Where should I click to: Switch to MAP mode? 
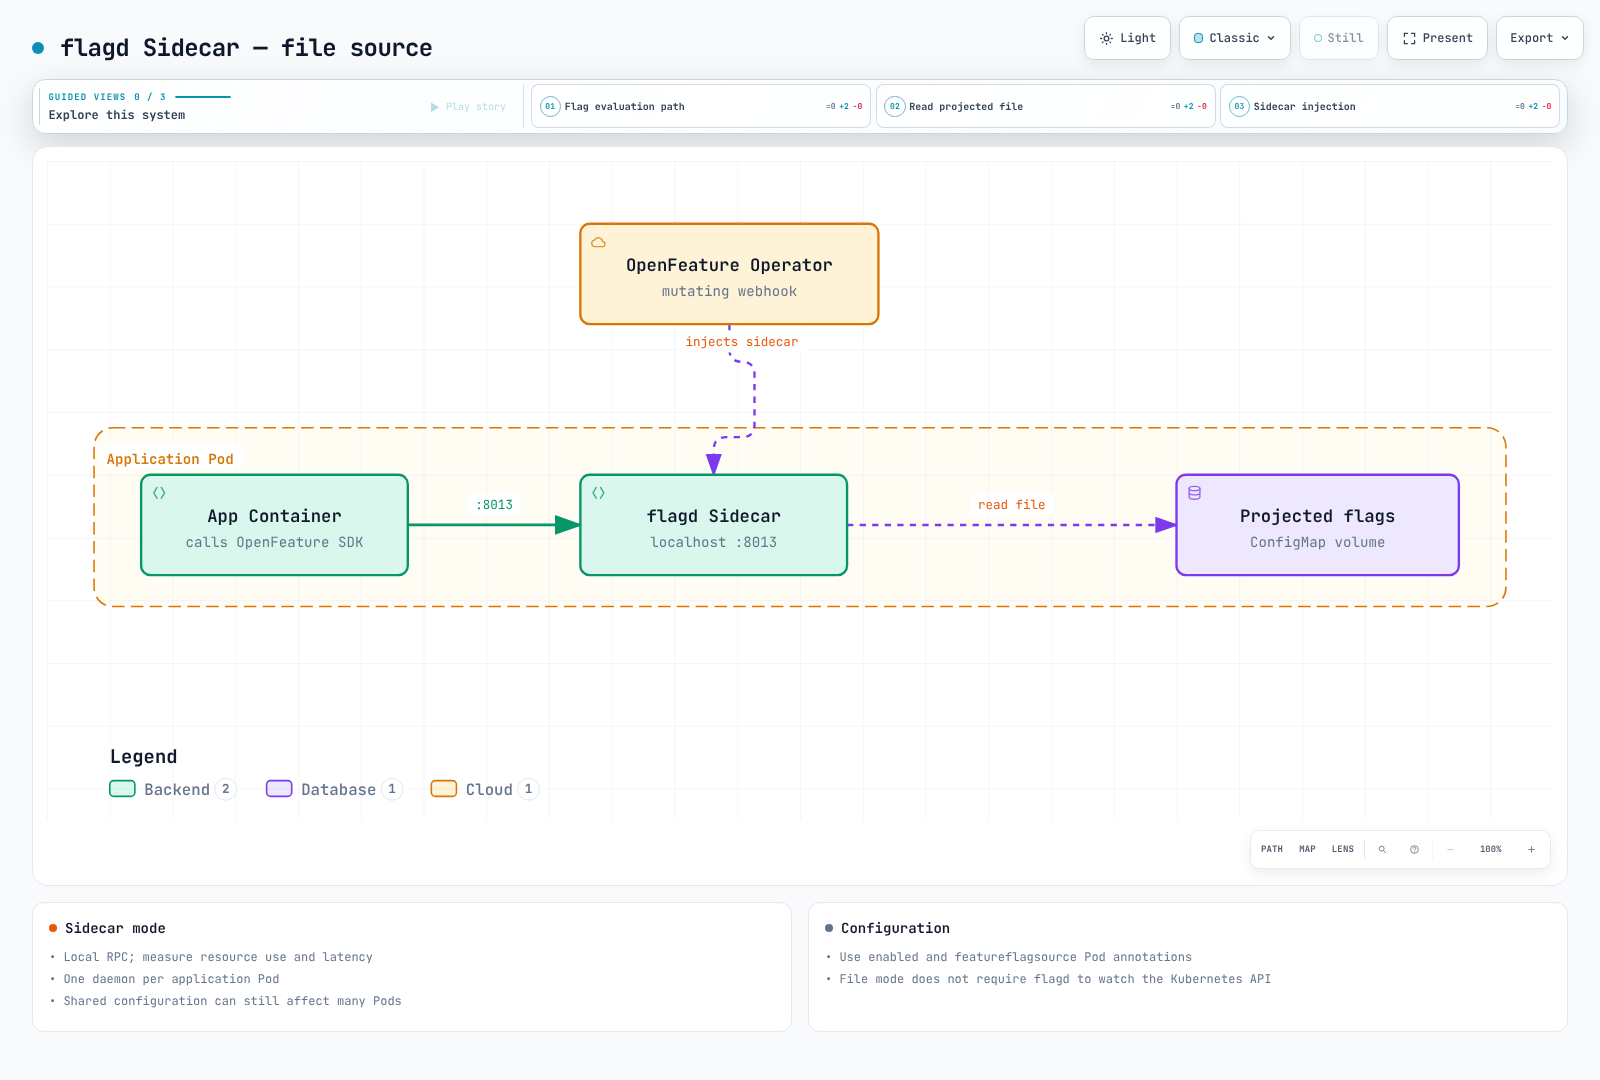click(1307, 849)
